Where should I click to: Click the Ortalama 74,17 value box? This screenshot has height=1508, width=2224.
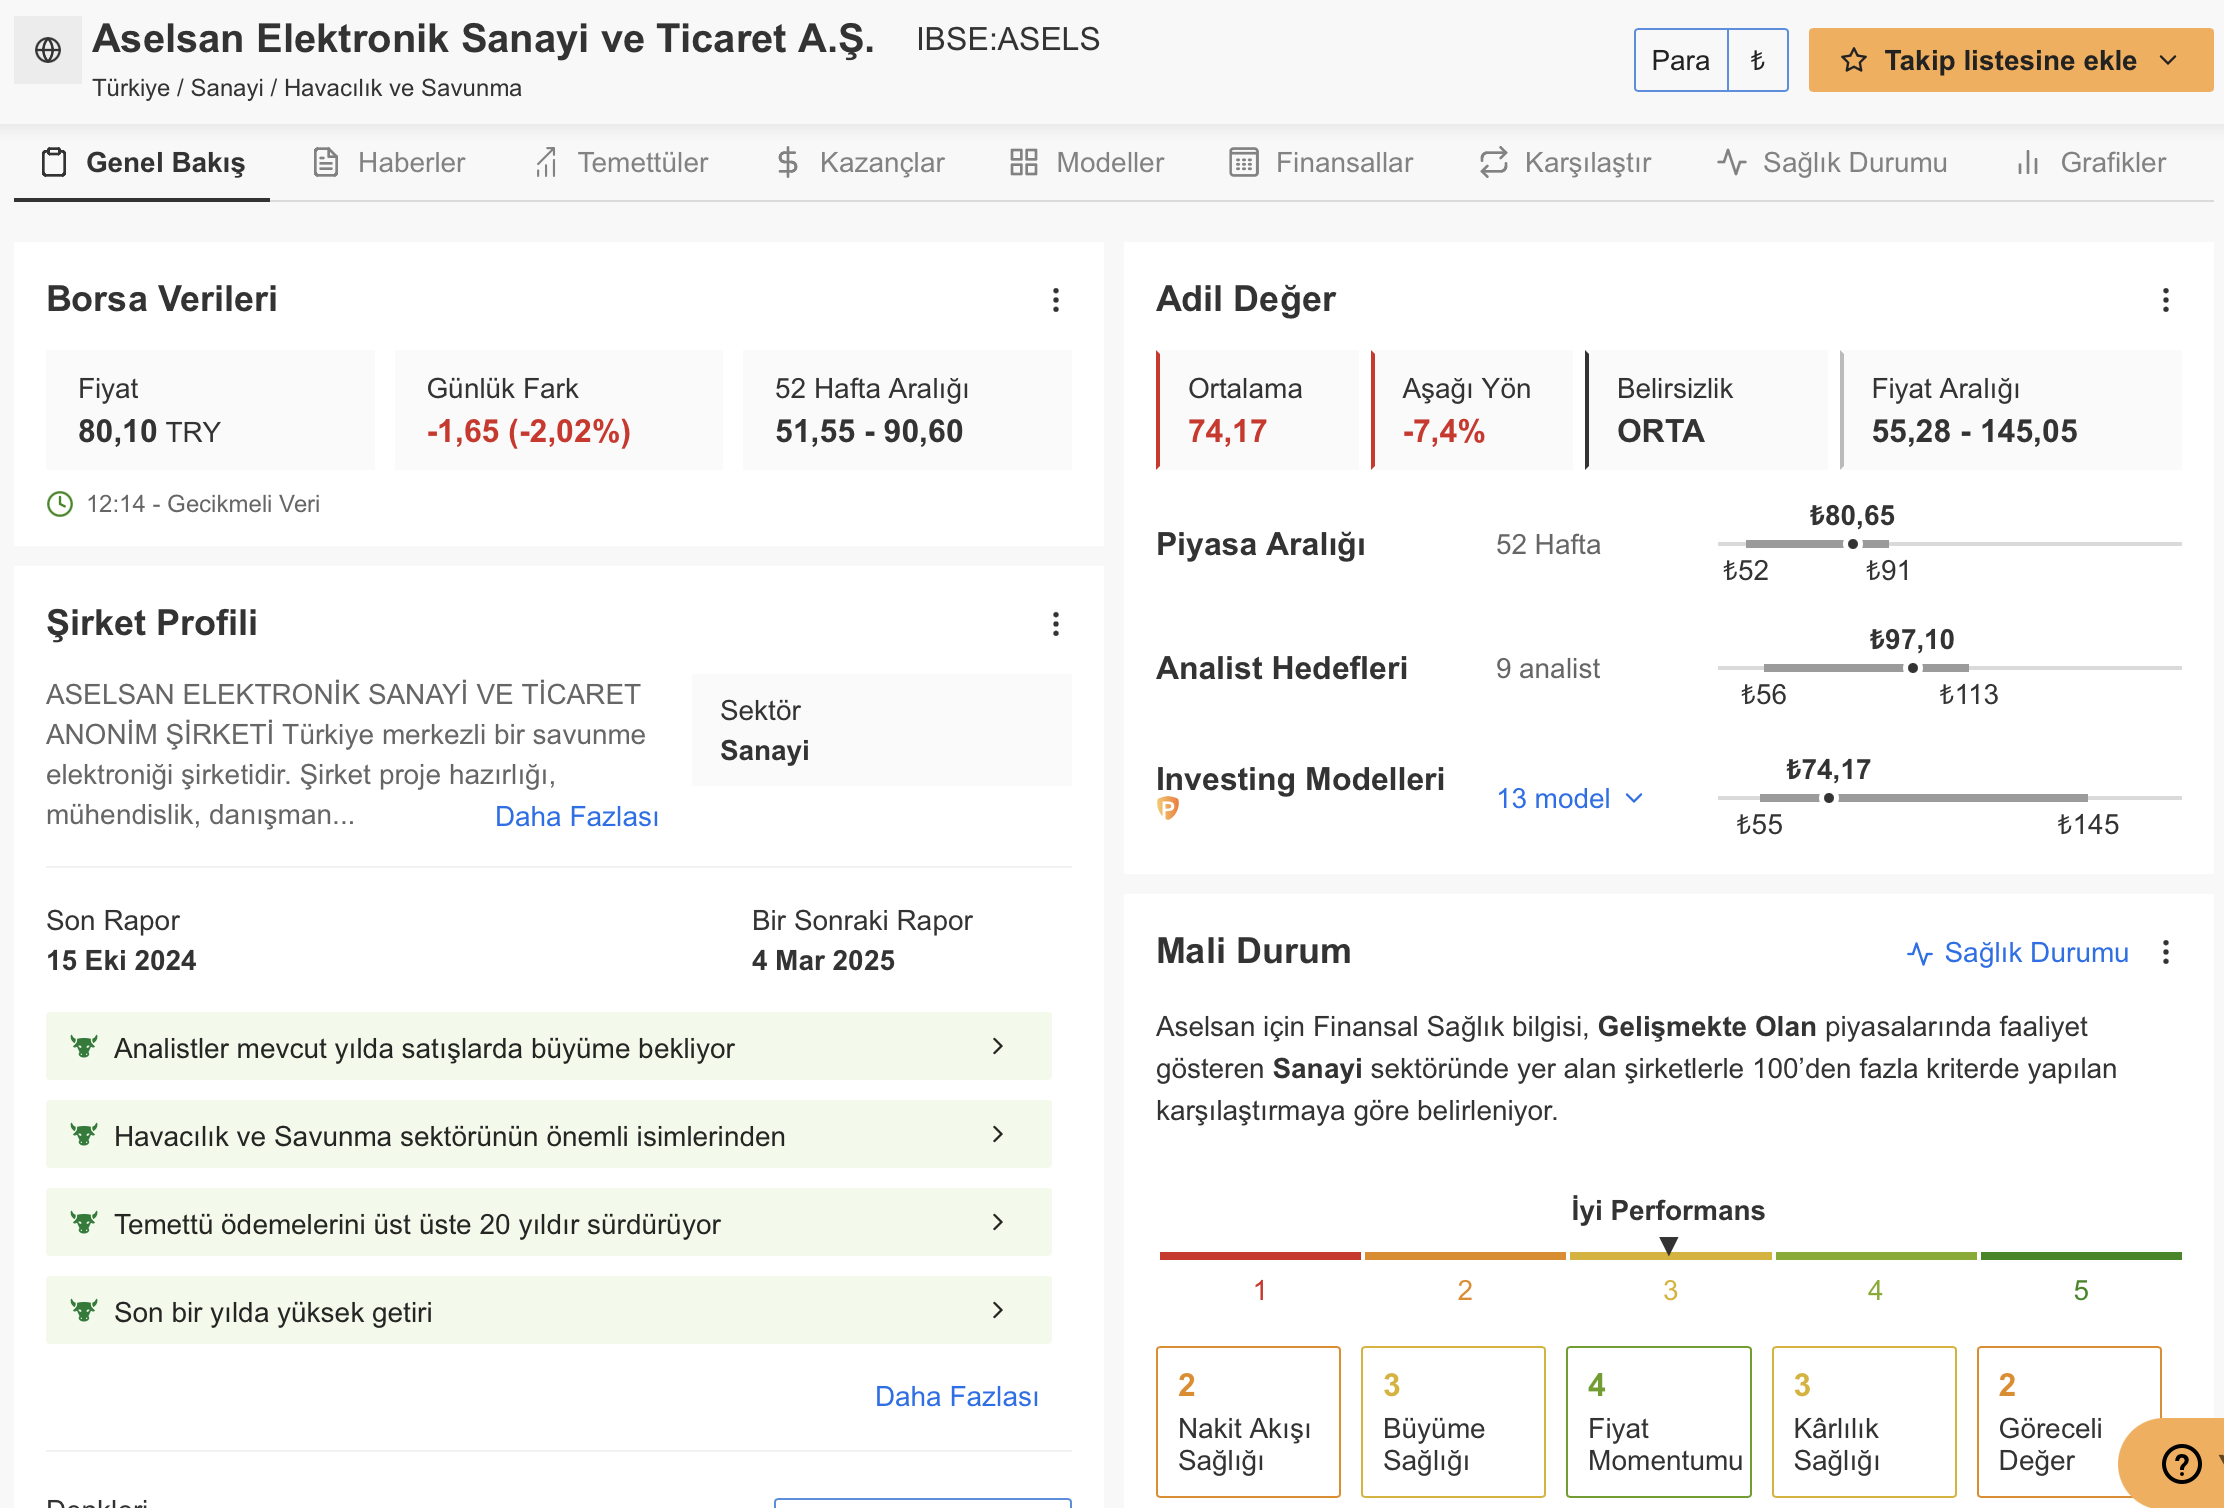(1257, 410)
